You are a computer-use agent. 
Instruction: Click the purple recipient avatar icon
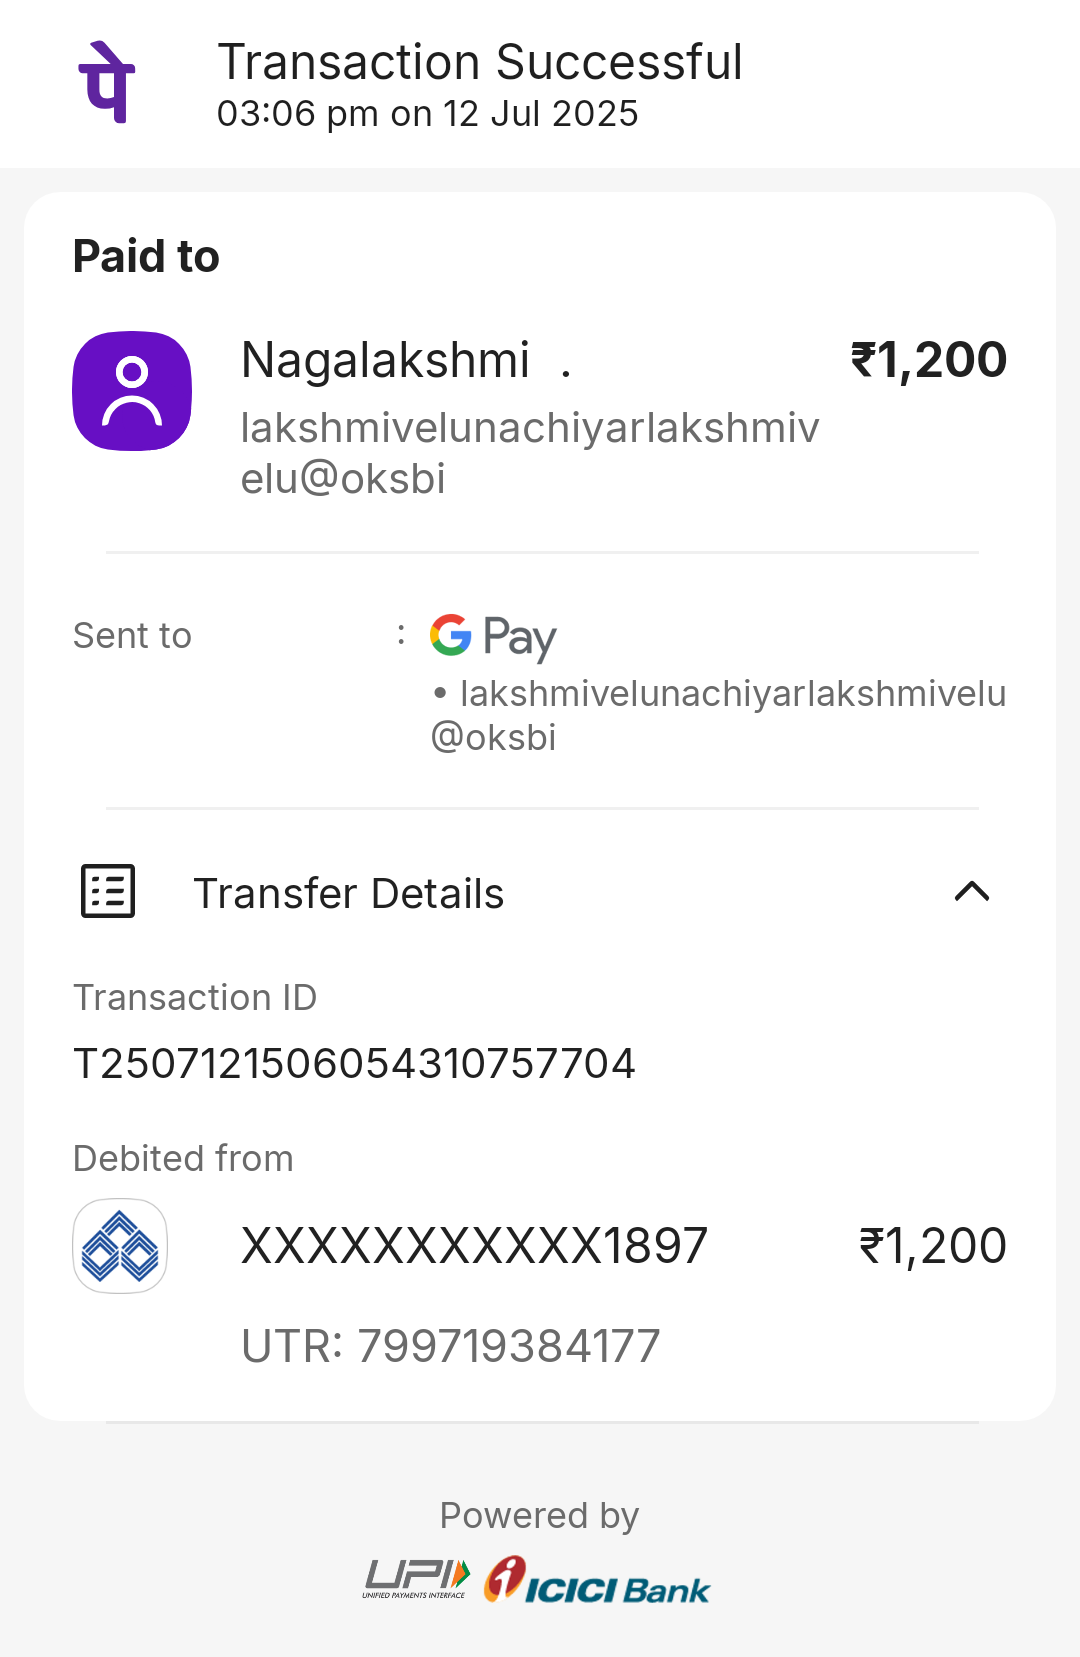point(132,391)
